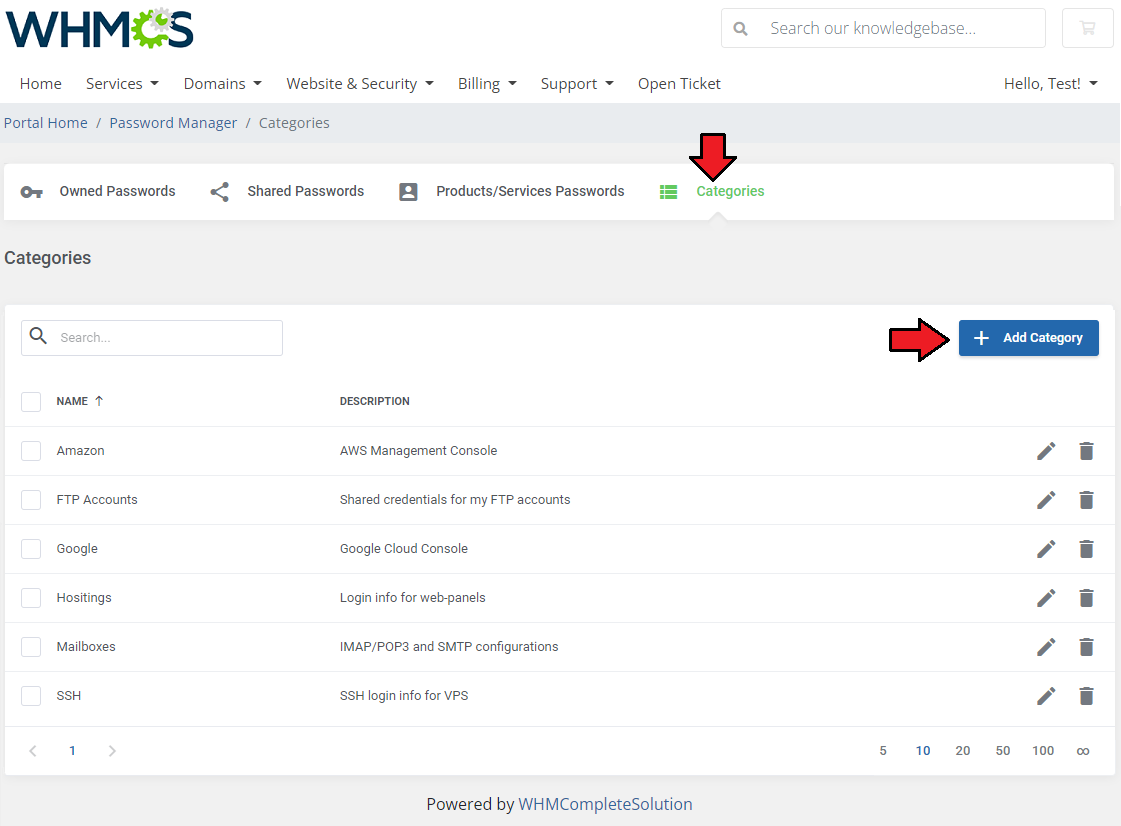Screen dimensions: 1121x826
Task: Show unlimited entries with infinity option
Action: coord(1083,751)
